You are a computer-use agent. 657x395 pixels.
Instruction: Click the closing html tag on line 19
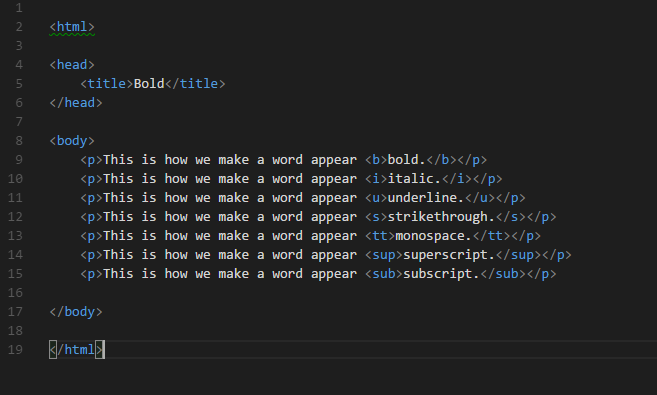tap(76, 350)
